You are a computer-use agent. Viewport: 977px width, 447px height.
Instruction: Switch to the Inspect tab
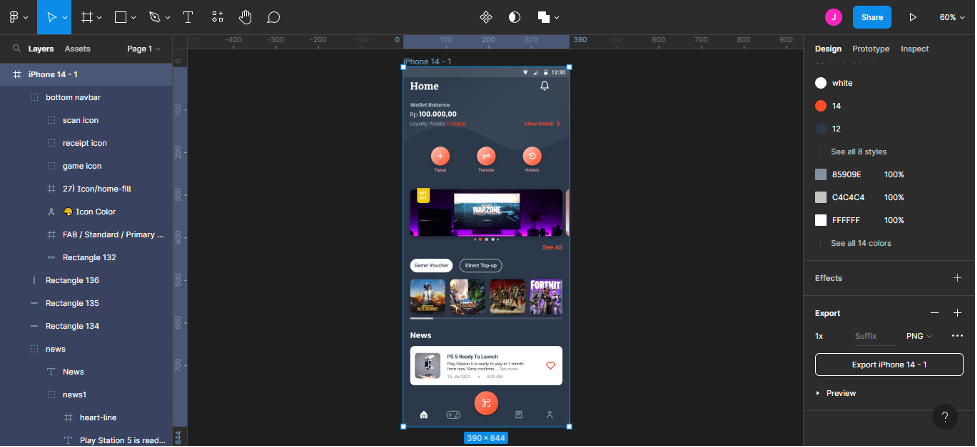pyautogui.click(x=915, y=49)
